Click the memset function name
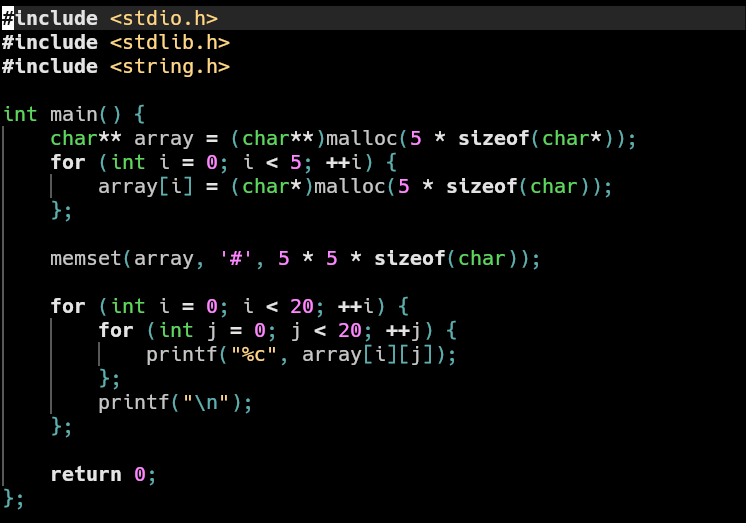The image size is (746, 523). 86,258
